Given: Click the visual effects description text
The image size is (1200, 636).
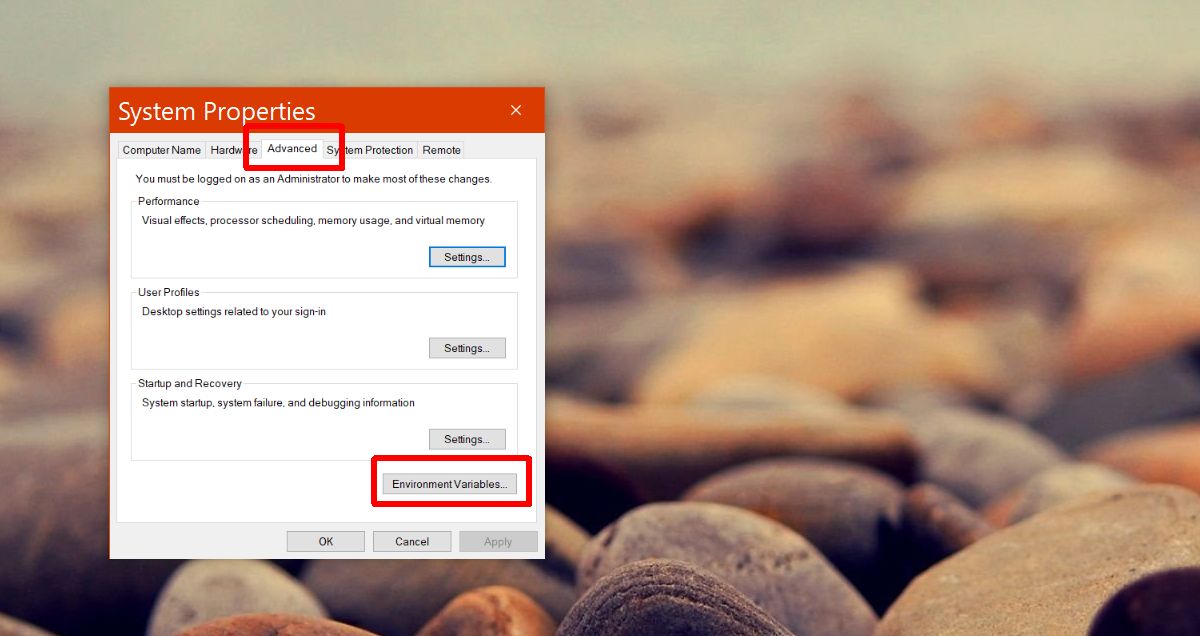Looking at the screenshot, I should point(313,220).
